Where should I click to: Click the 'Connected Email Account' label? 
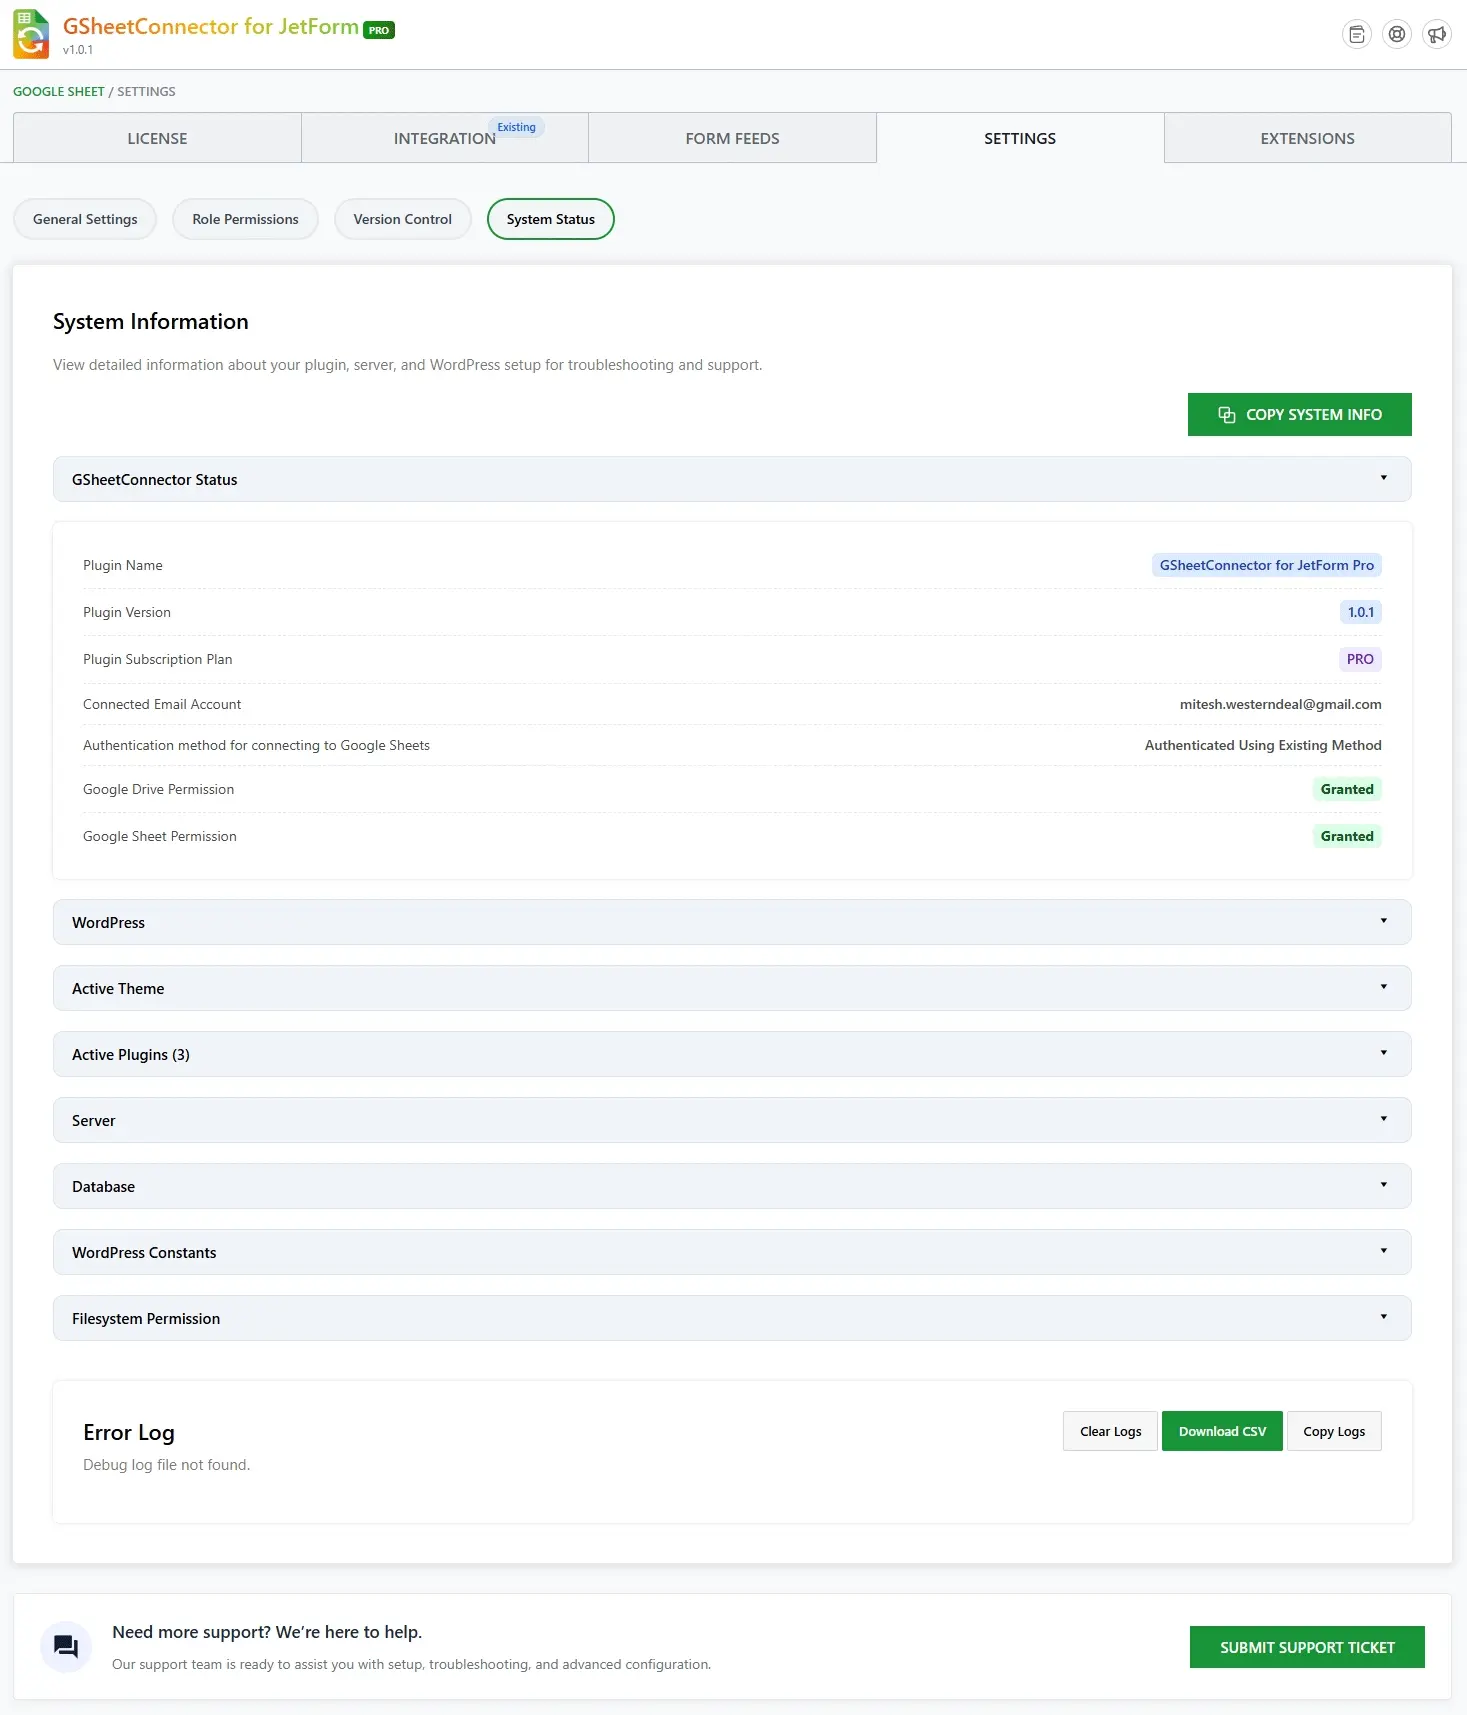[162, 704]
